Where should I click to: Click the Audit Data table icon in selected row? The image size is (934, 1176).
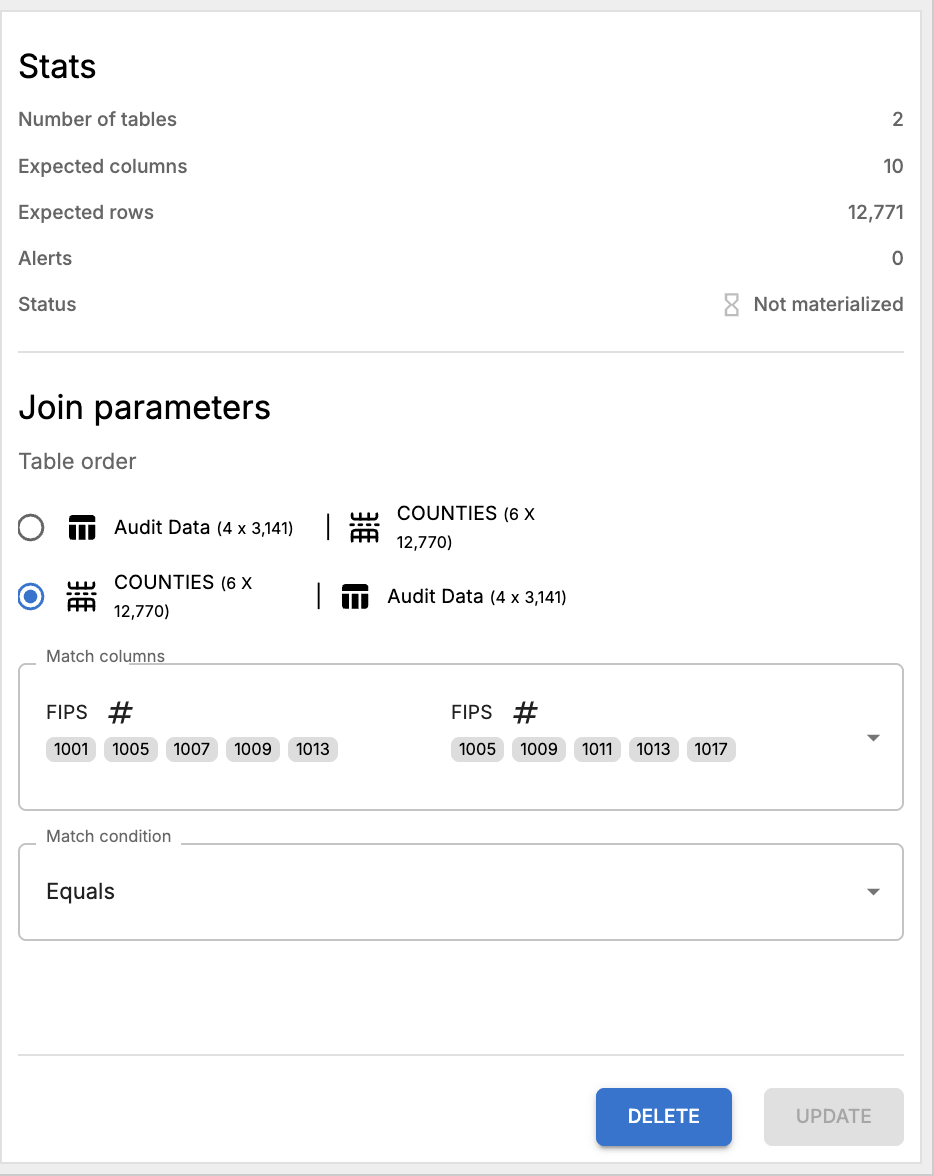(355, 597)
